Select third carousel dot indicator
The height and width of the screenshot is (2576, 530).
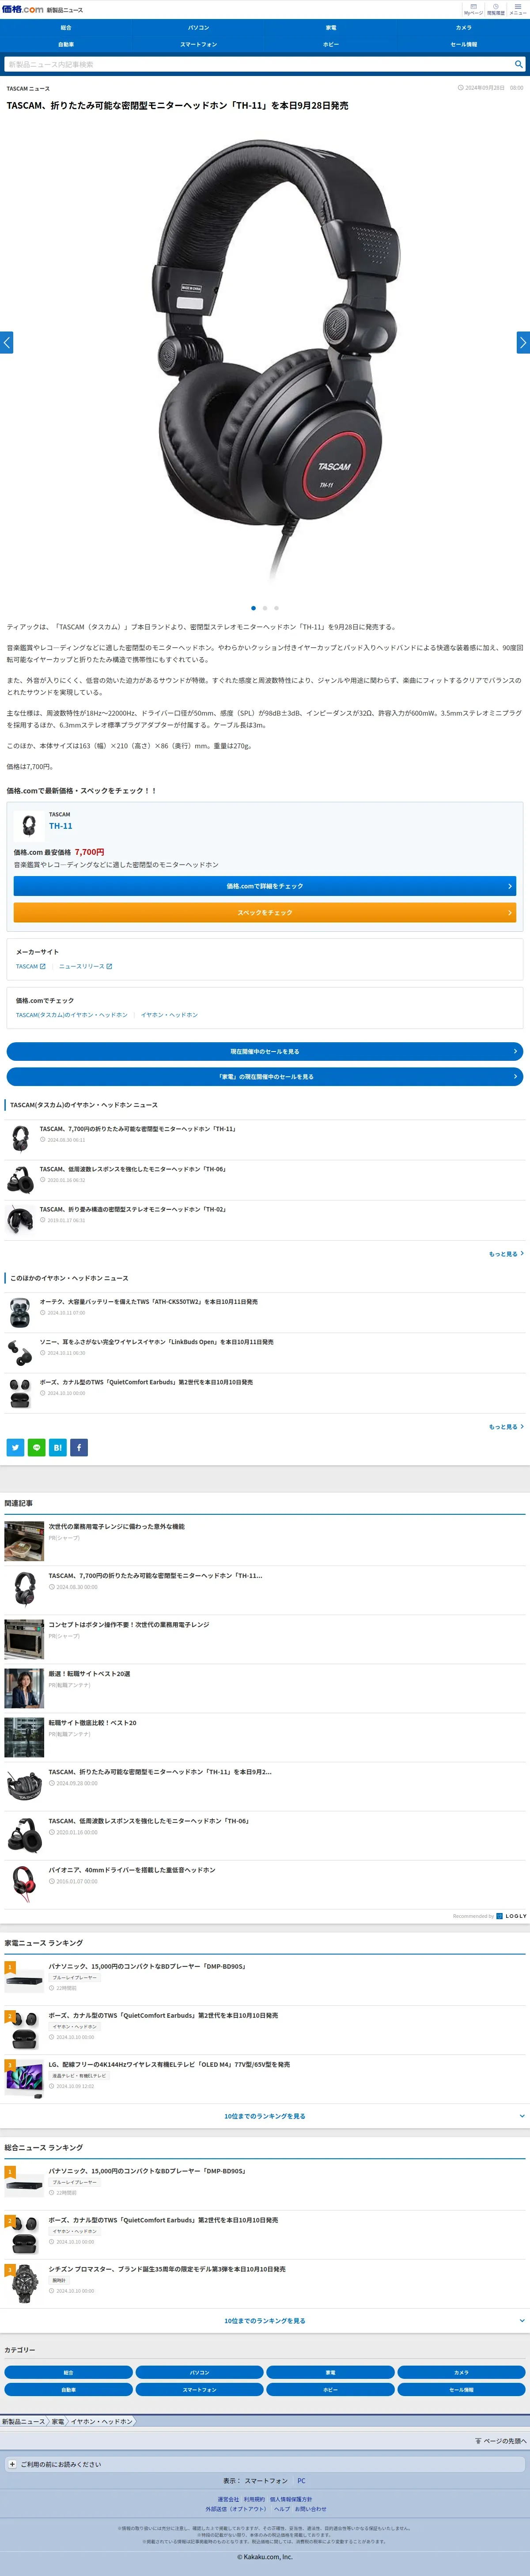[x=276, y=608]
